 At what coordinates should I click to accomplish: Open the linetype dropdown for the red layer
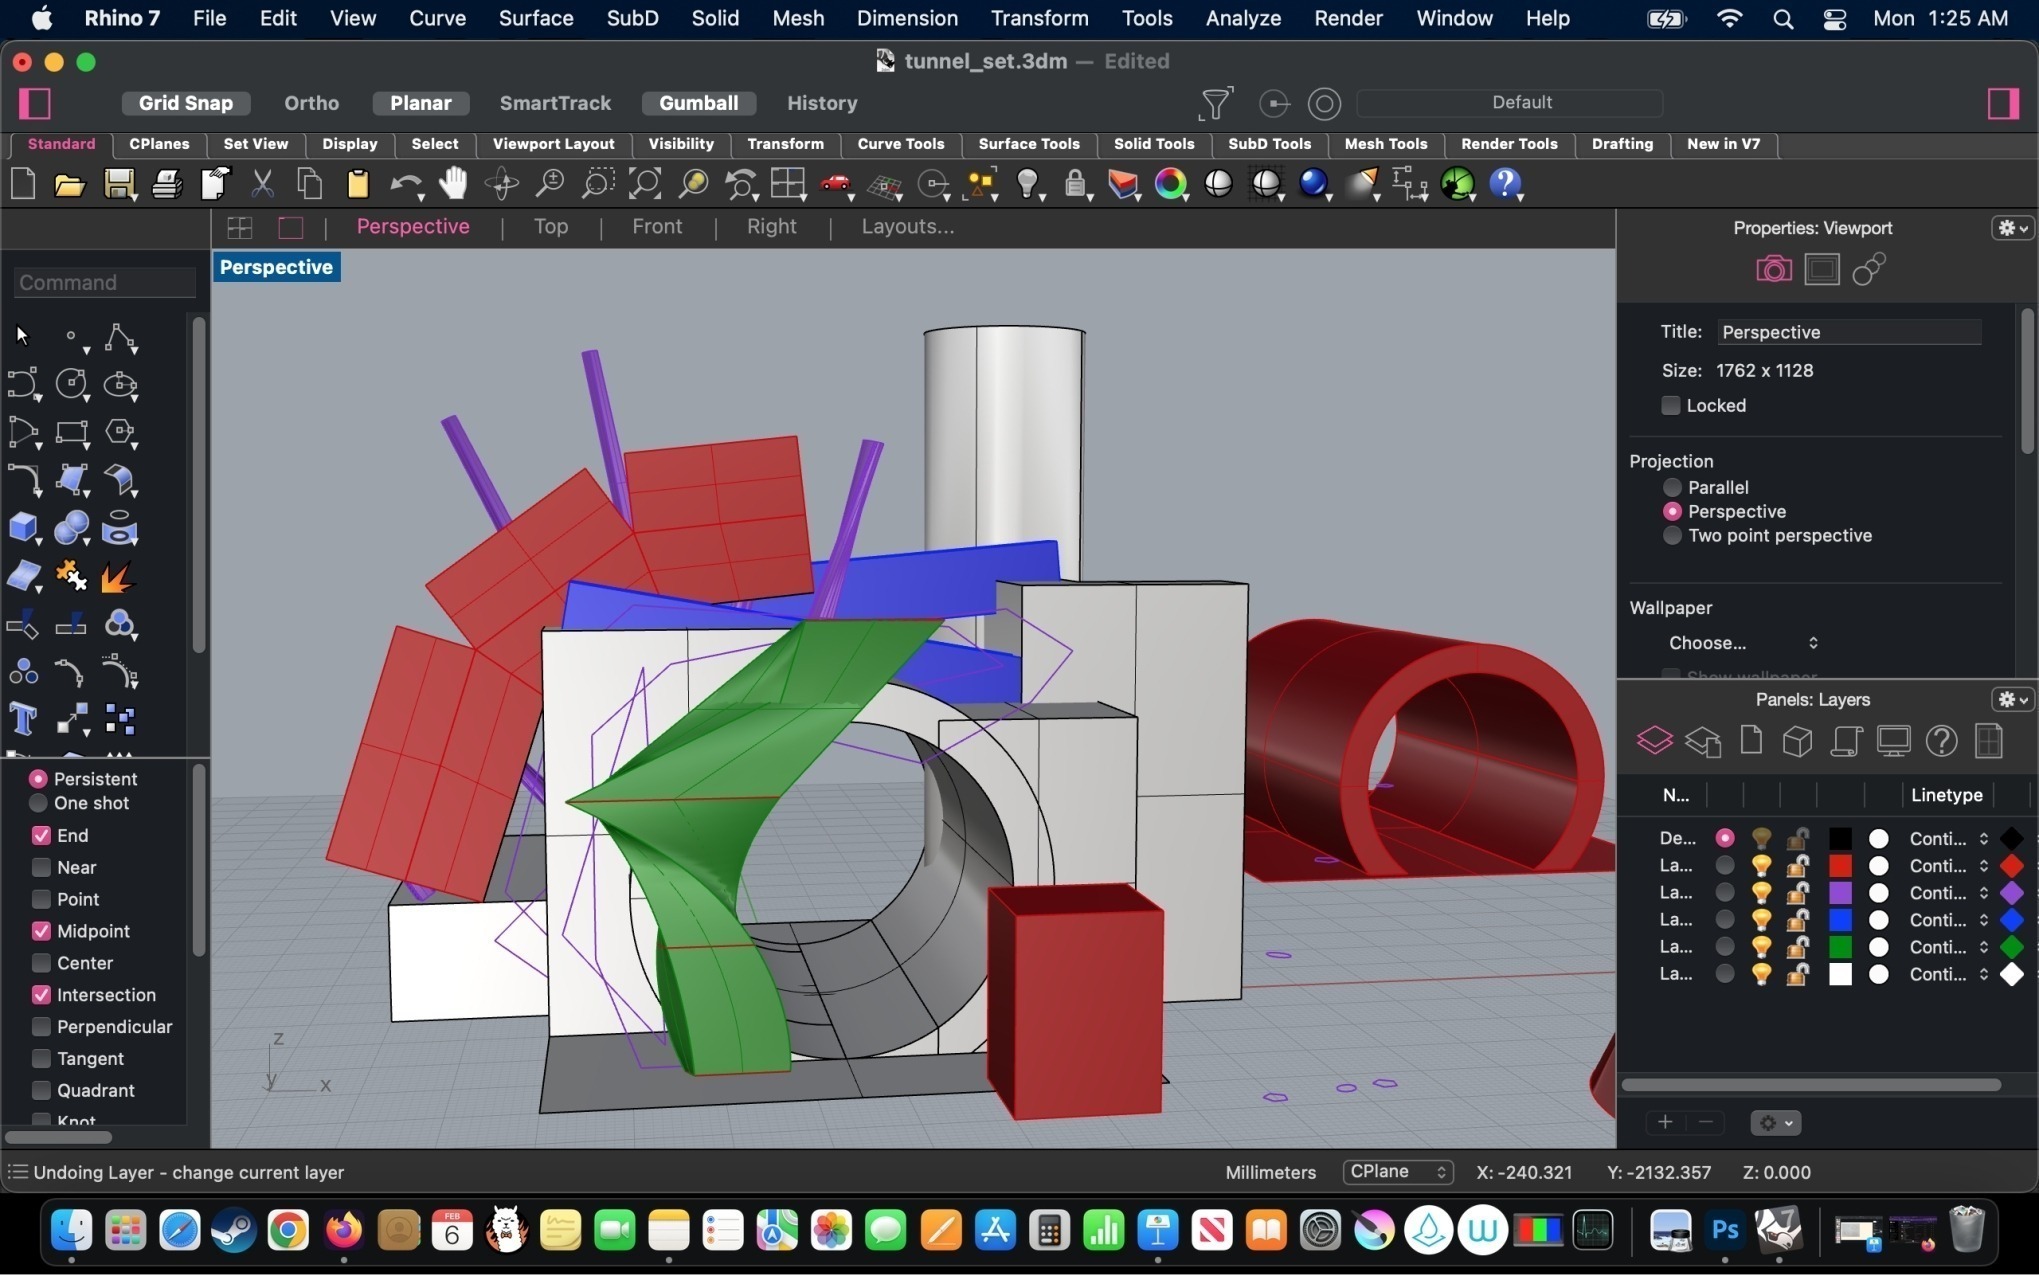[x=1948, y=866]
